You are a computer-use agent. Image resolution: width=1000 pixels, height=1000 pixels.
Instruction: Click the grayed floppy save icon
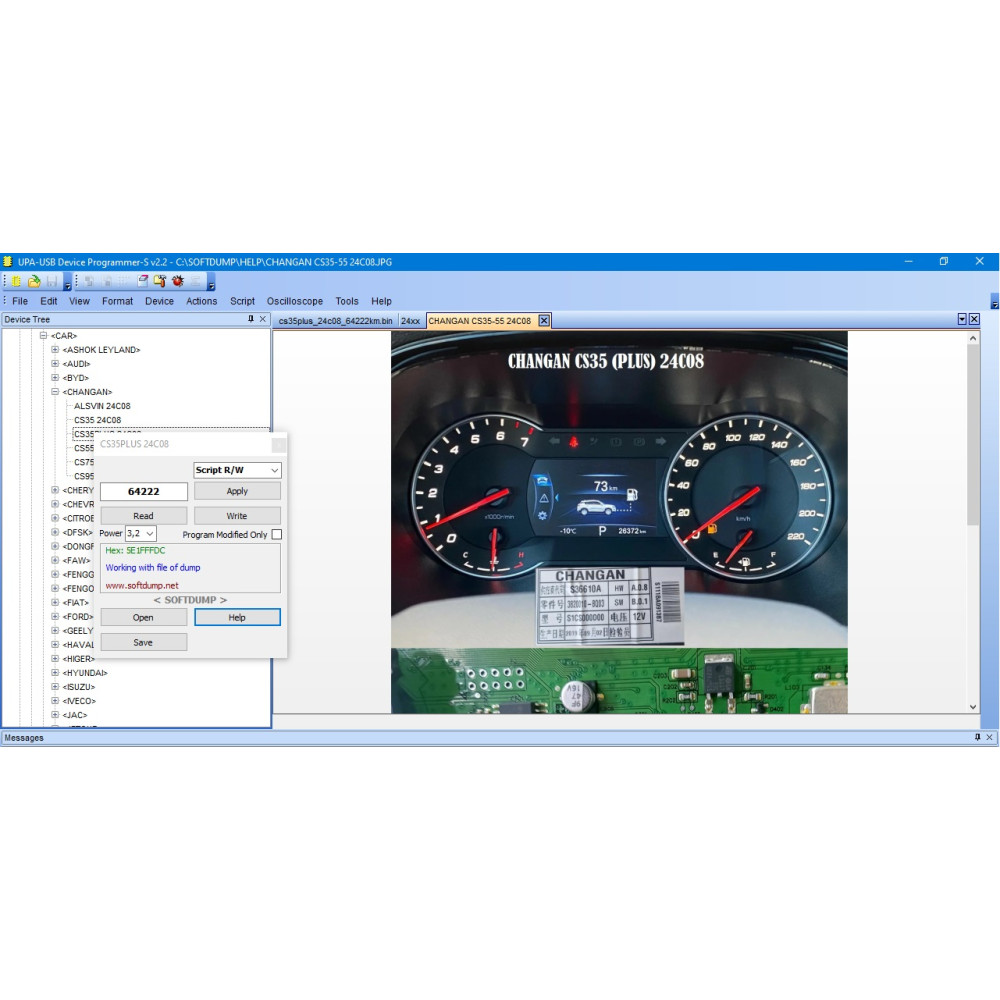52,281
